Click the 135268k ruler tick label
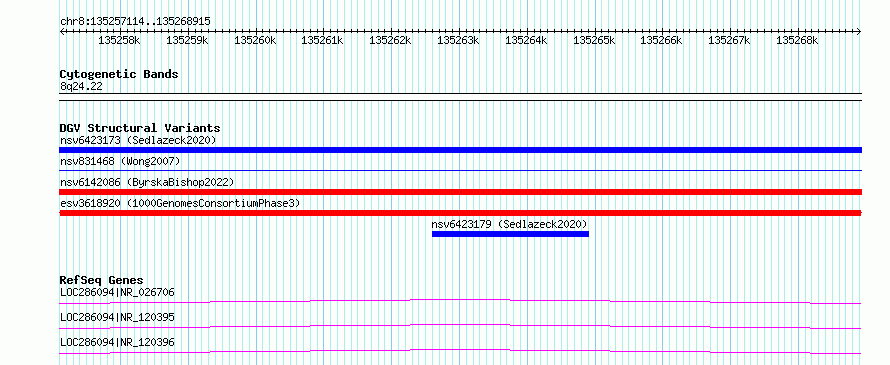The width and height of the screenshot is (890, 365). pos(797,40)
